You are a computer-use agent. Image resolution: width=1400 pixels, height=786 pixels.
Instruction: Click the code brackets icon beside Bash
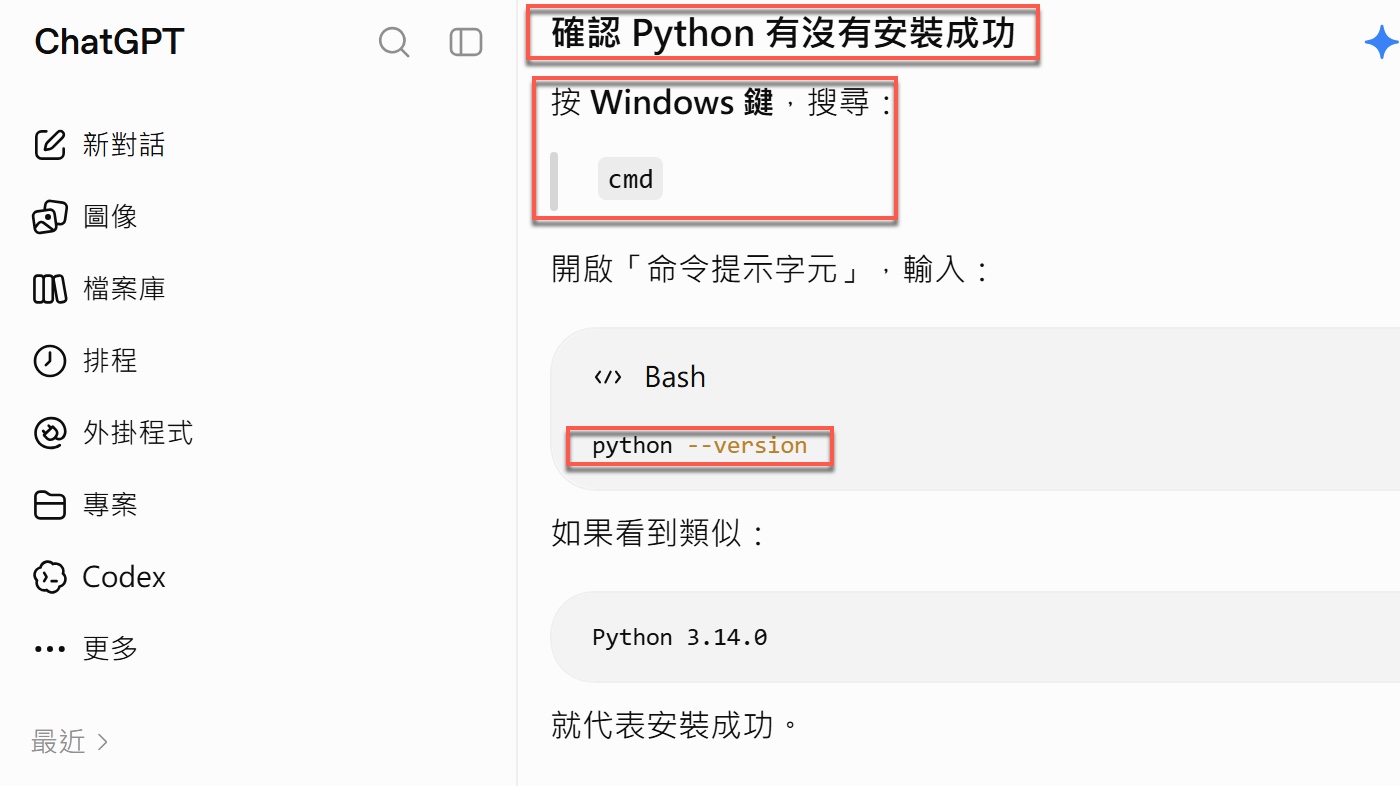607,377
